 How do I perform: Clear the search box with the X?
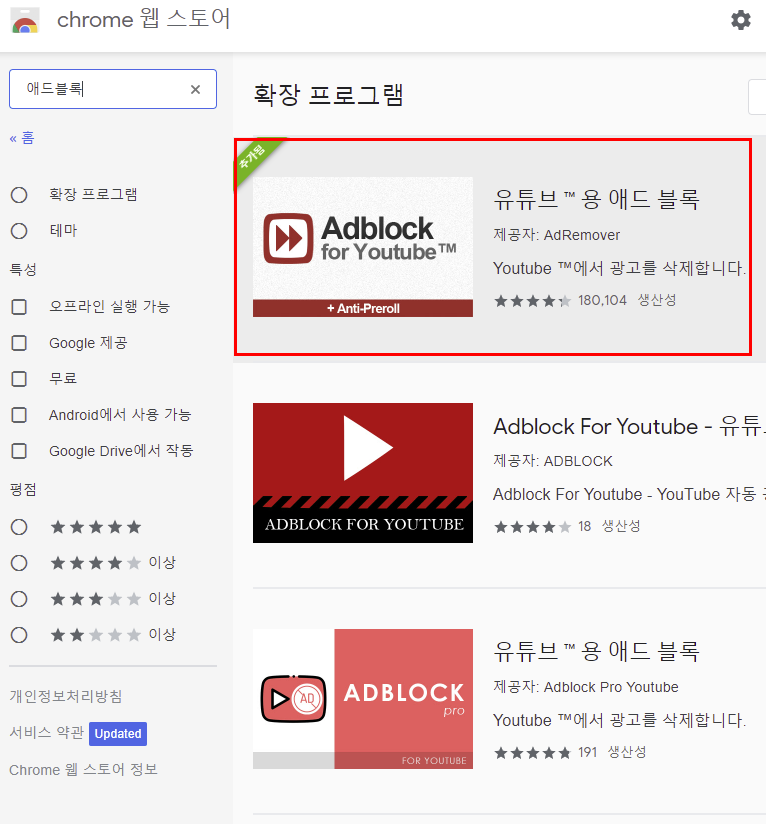point(195,89)
